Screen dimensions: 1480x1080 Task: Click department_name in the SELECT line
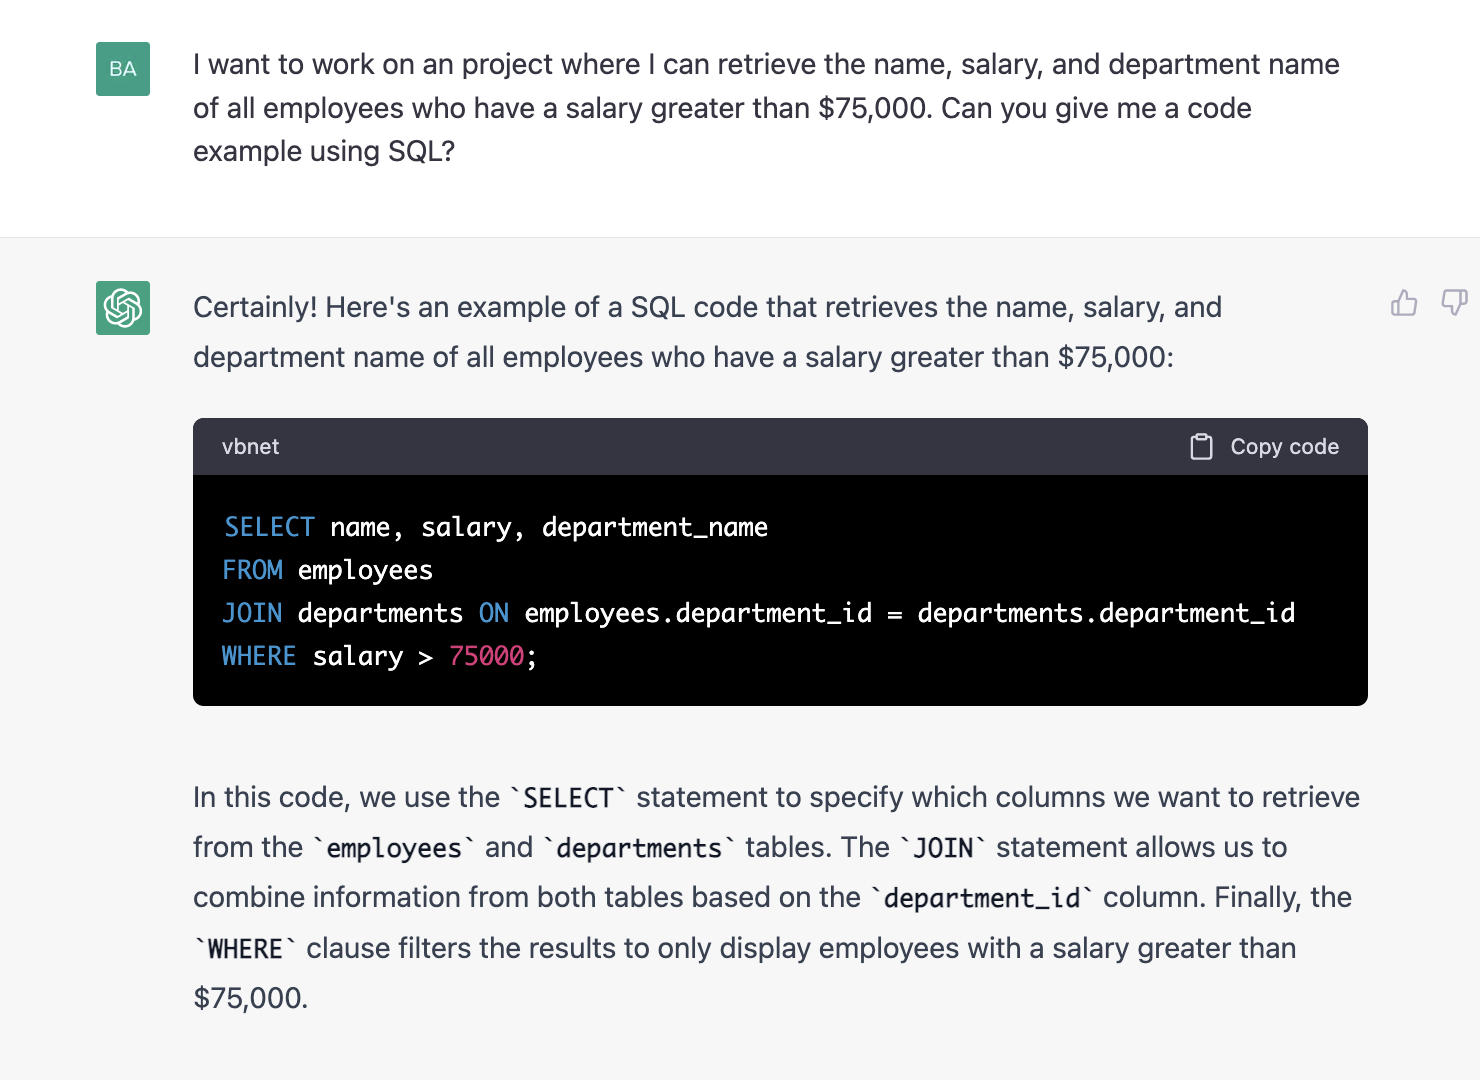[x=655, y=527]
